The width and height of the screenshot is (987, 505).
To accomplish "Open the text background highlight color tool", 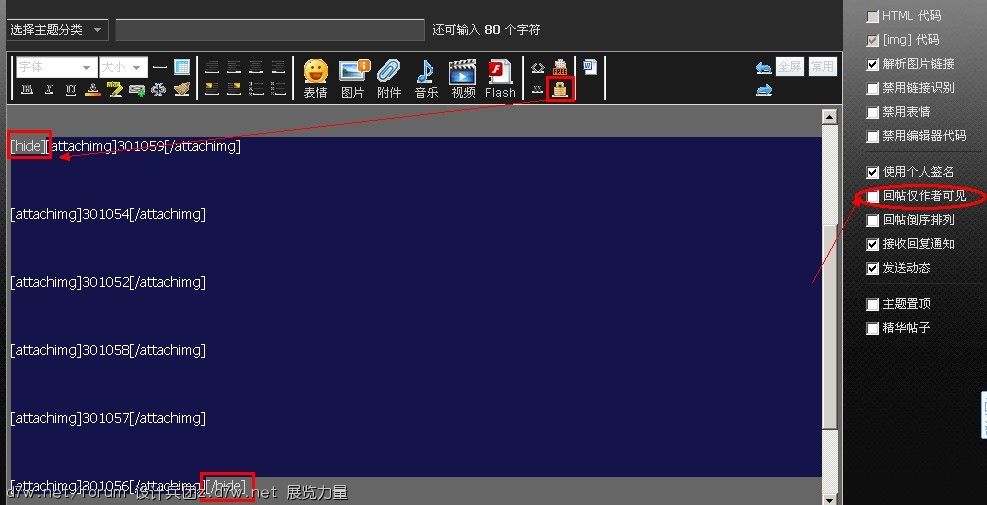I will (115, 89).
